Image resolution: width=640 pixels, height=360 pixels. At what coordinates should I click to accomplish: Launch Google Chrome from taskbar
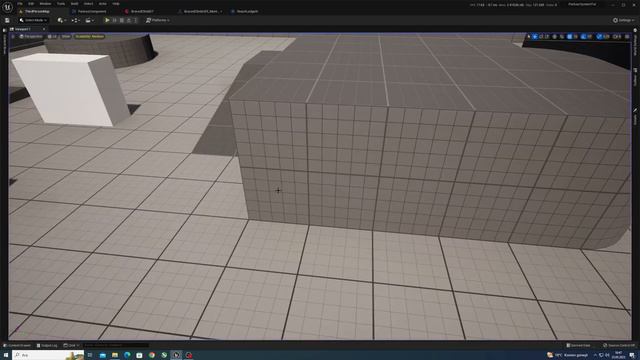(152, 355)
